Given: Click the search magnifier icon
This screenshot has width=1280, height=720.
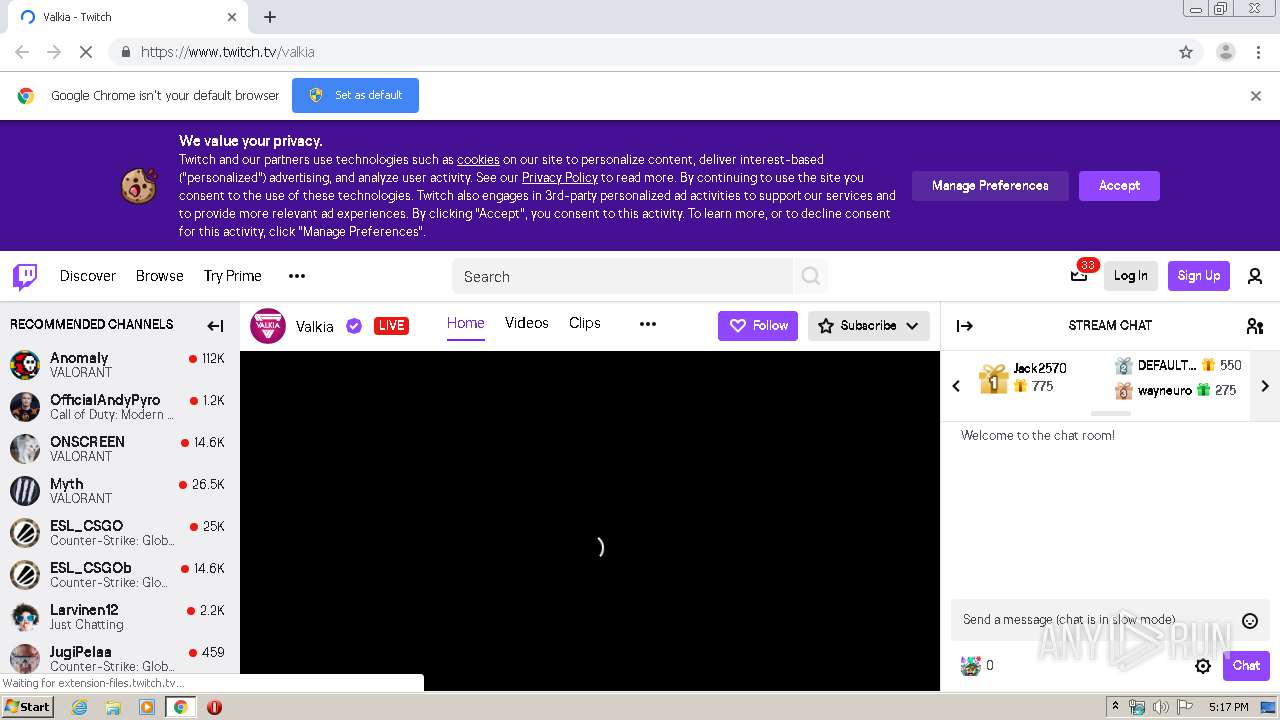Looking at the screenshot, I should [811, 276].
